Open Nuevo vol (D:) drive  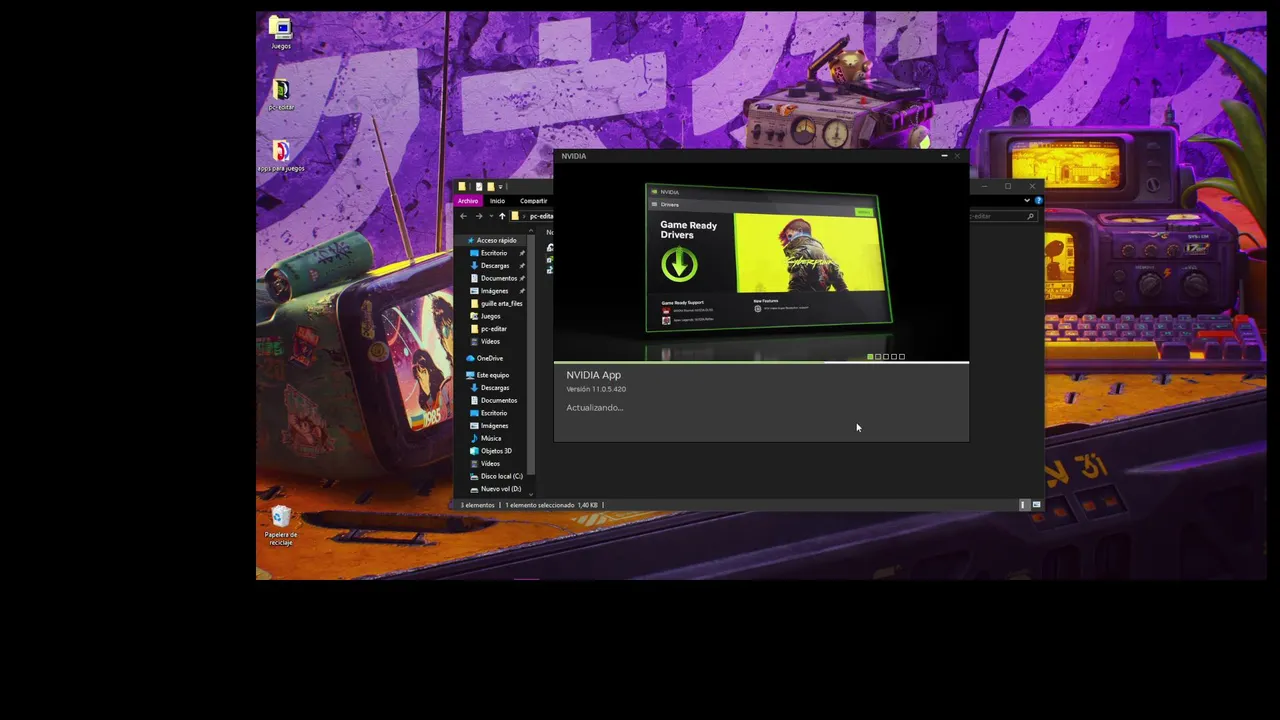[501, 489]
